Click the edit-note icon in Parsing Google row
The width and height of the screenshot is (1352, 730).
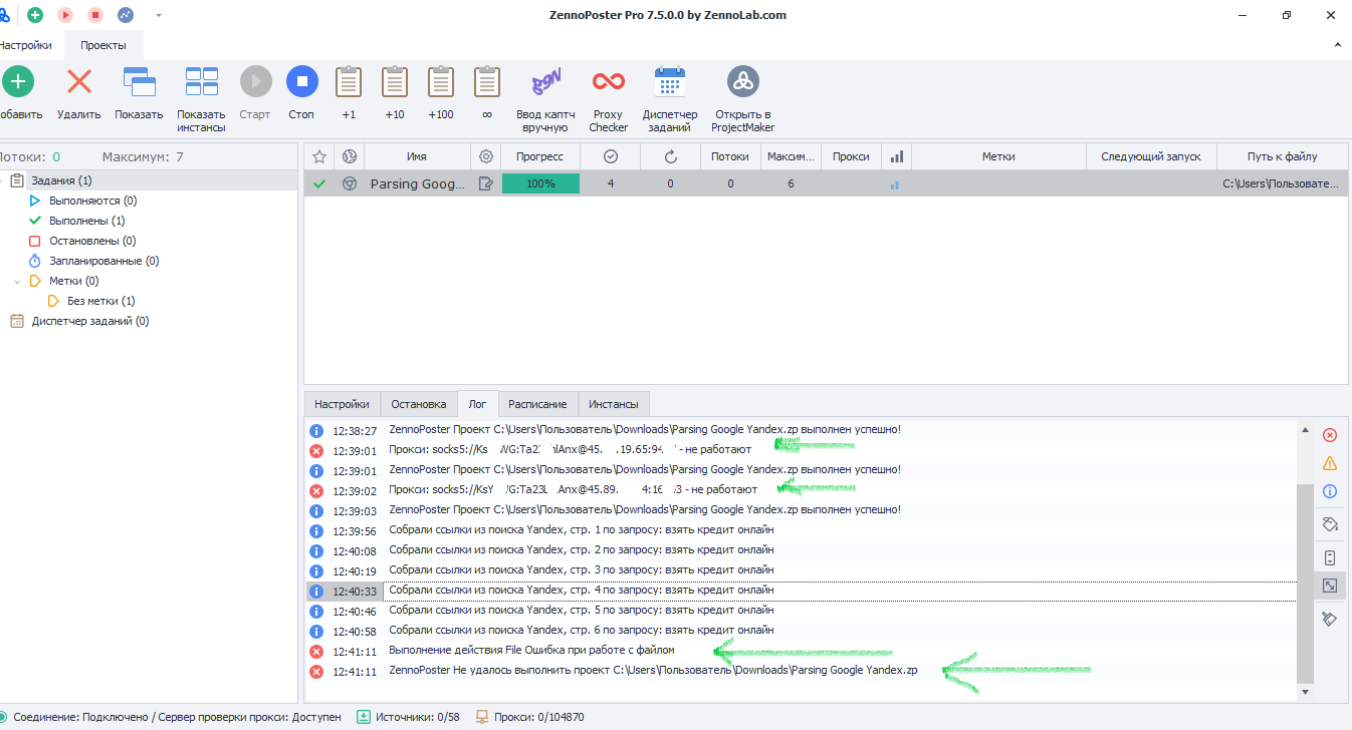click(486, 184)
